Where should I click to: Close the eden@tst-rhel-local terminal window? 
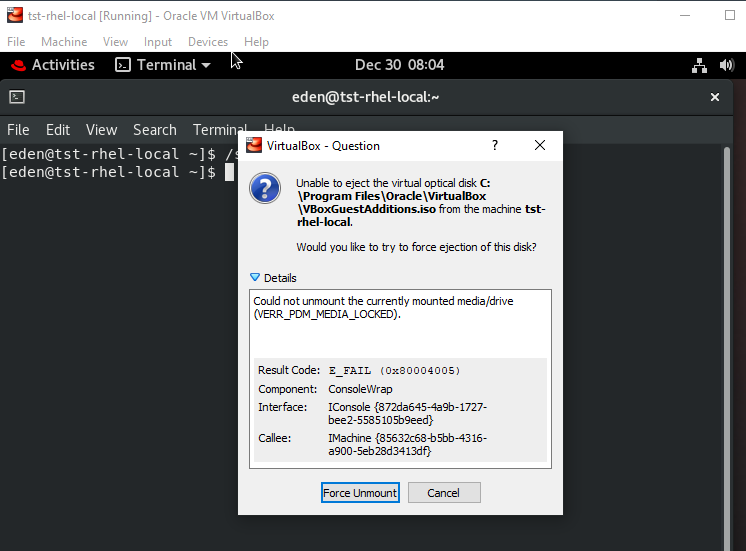click(x=715, y=97)
